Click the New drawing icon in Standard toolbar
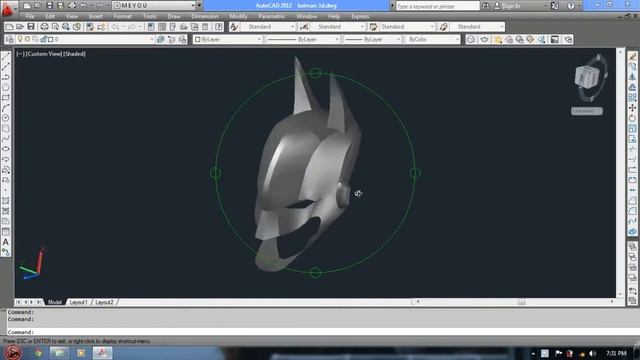The width and height of the screenshot is (640, 360). click(9, 27)
